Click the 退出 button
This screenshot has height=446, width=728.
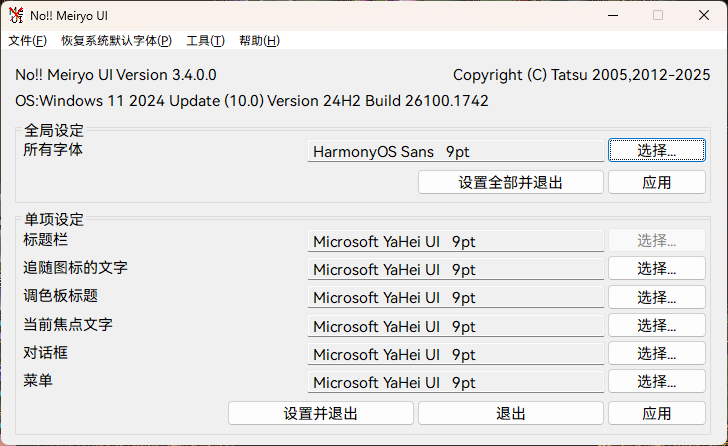511,413
